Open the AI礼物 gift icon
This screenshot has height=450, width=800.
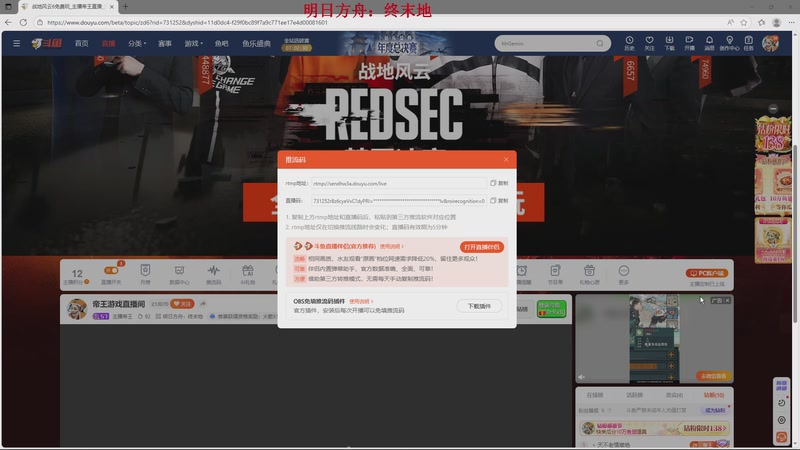[248, 274]
